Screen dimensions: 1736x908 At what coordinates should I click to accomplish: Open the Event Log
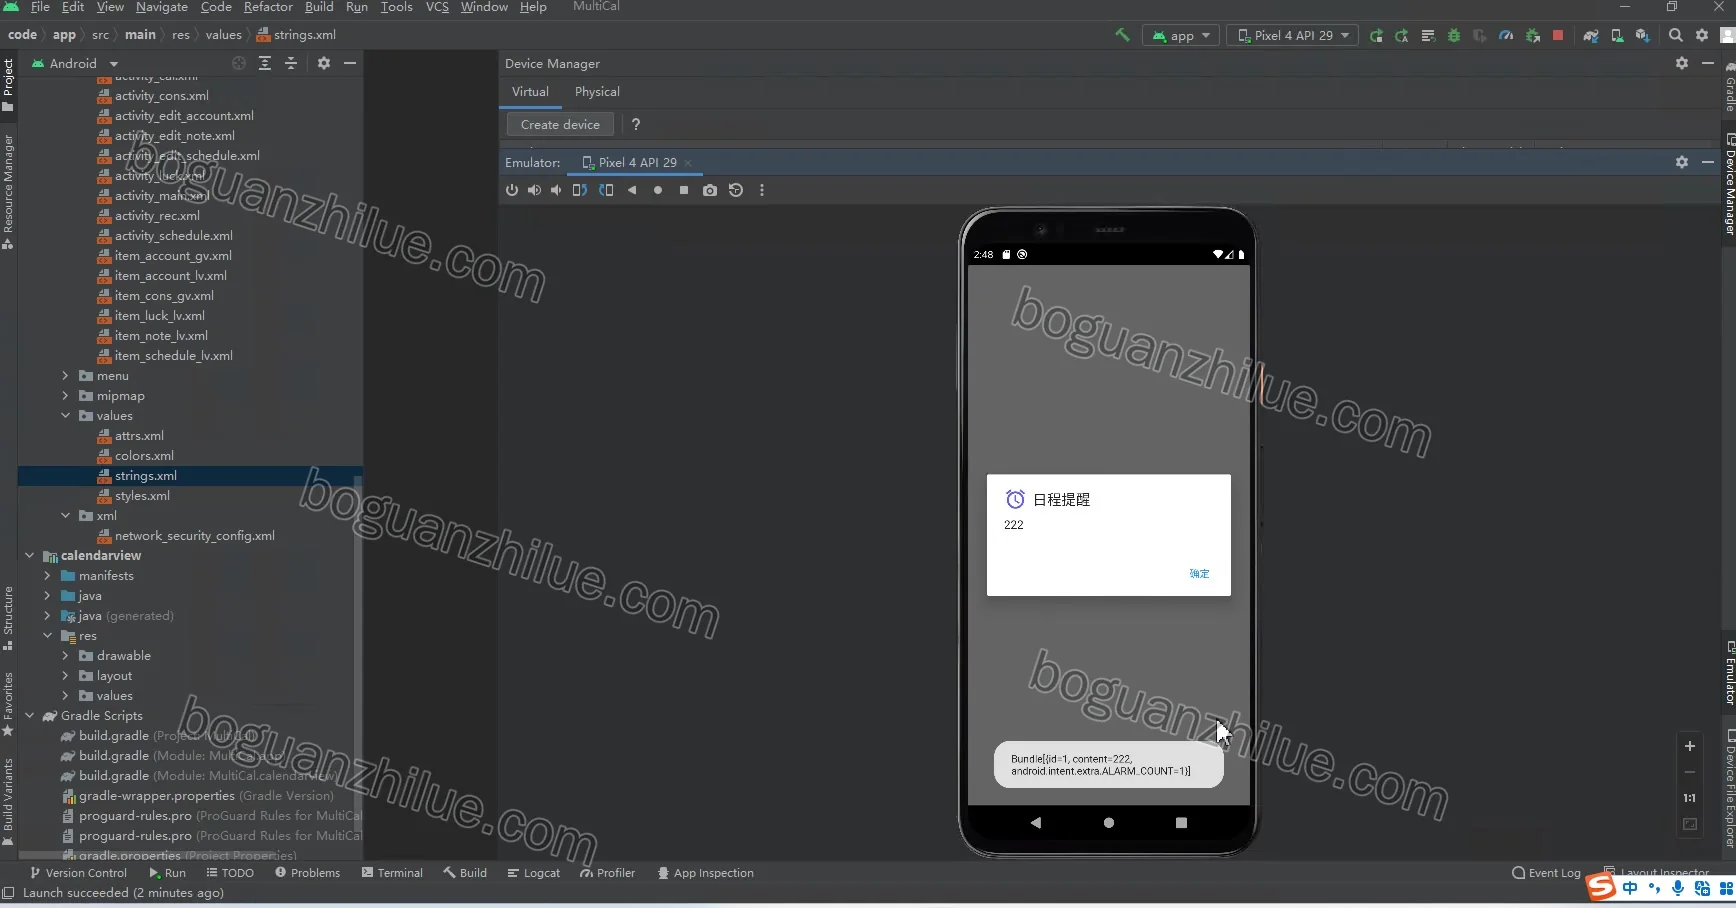tap(1546, 873)
